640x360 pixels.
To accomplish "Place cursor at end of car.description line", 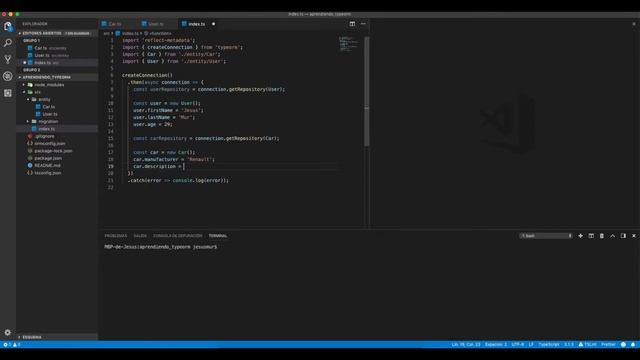I will coord(184,167).
